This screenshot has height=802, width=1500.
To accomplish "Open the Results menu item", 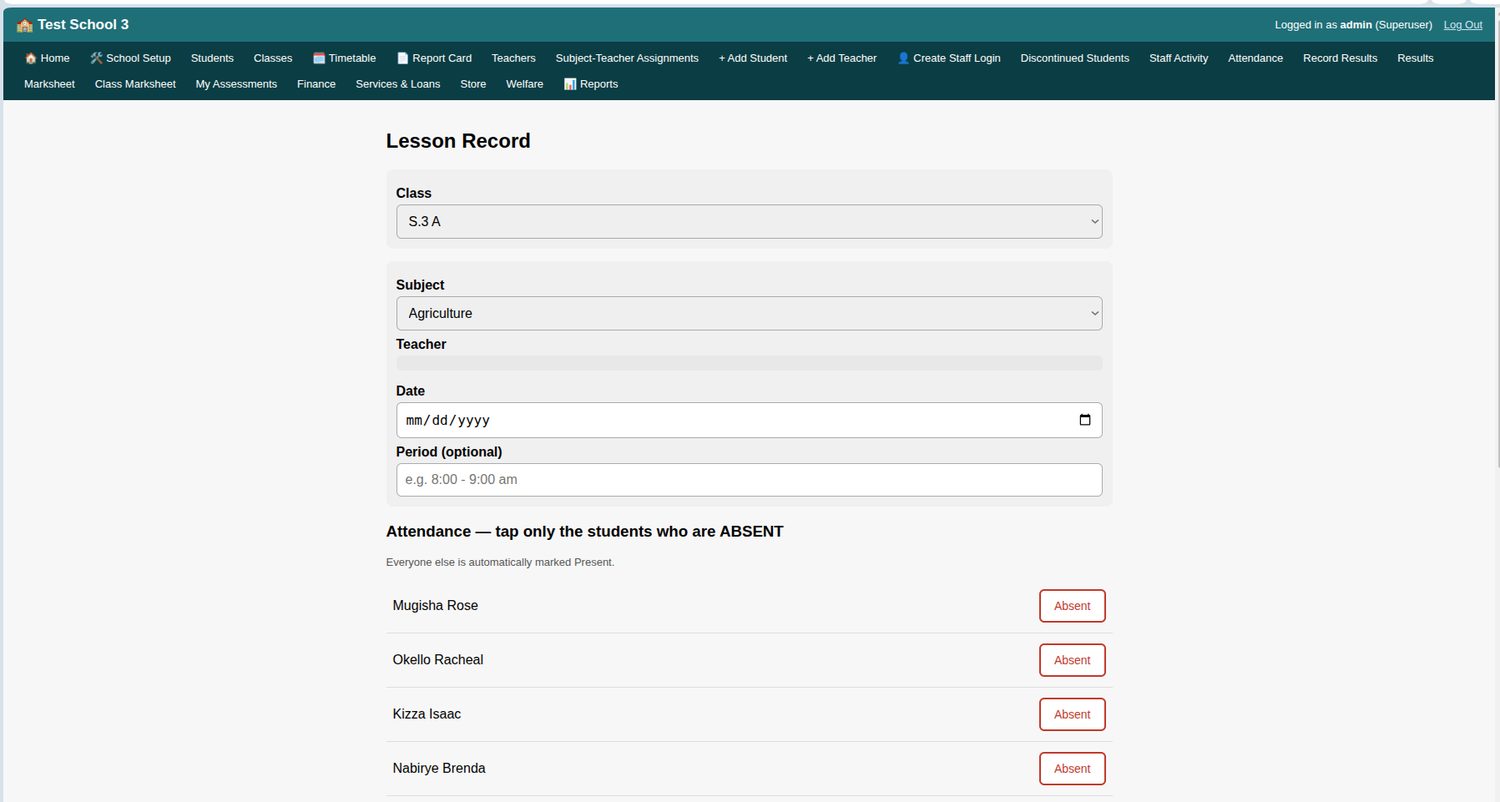I will click(1416, 58).
